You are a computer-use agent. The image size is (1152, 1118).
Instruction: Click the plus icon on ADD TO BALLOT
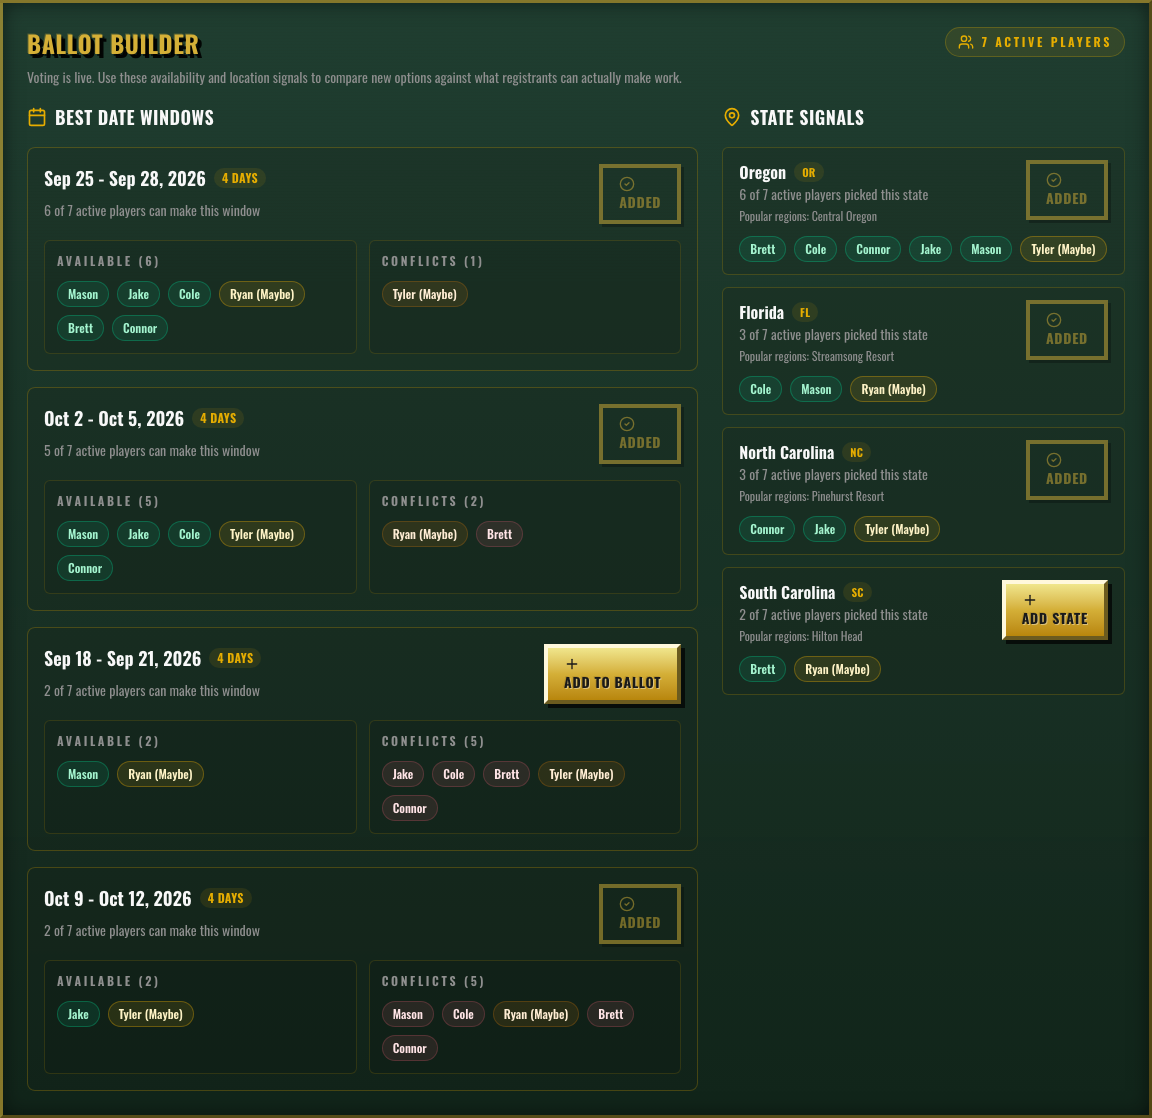[x=571, y=663]
